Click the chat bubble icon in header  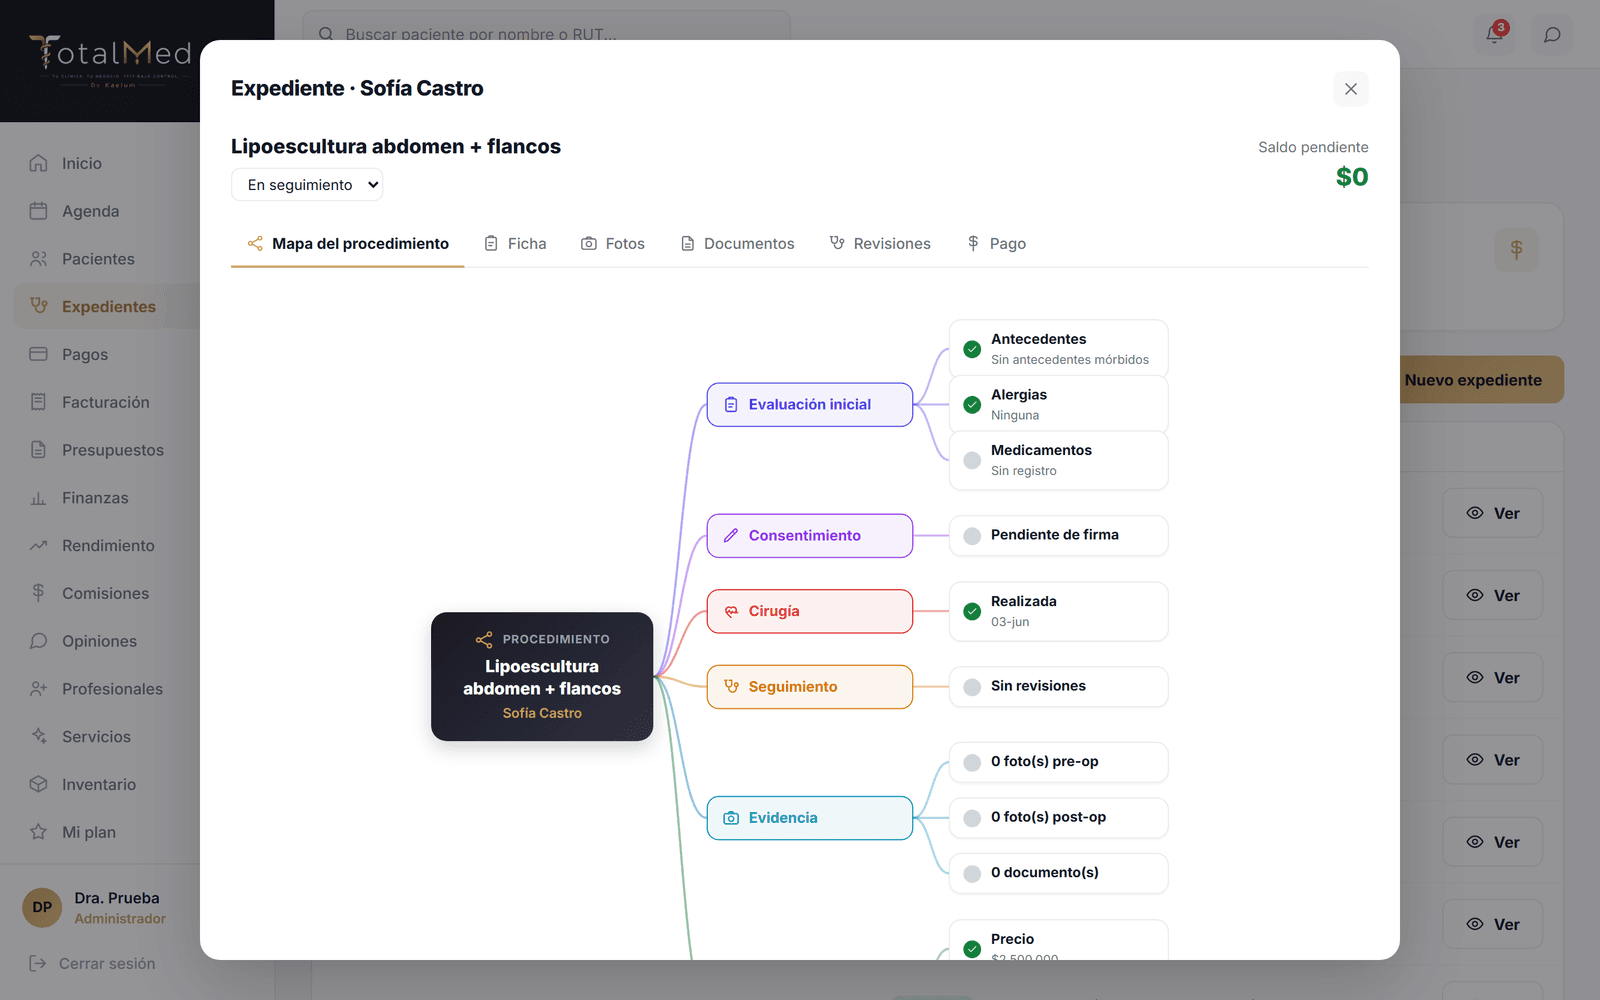click(x=1552, y=35)
